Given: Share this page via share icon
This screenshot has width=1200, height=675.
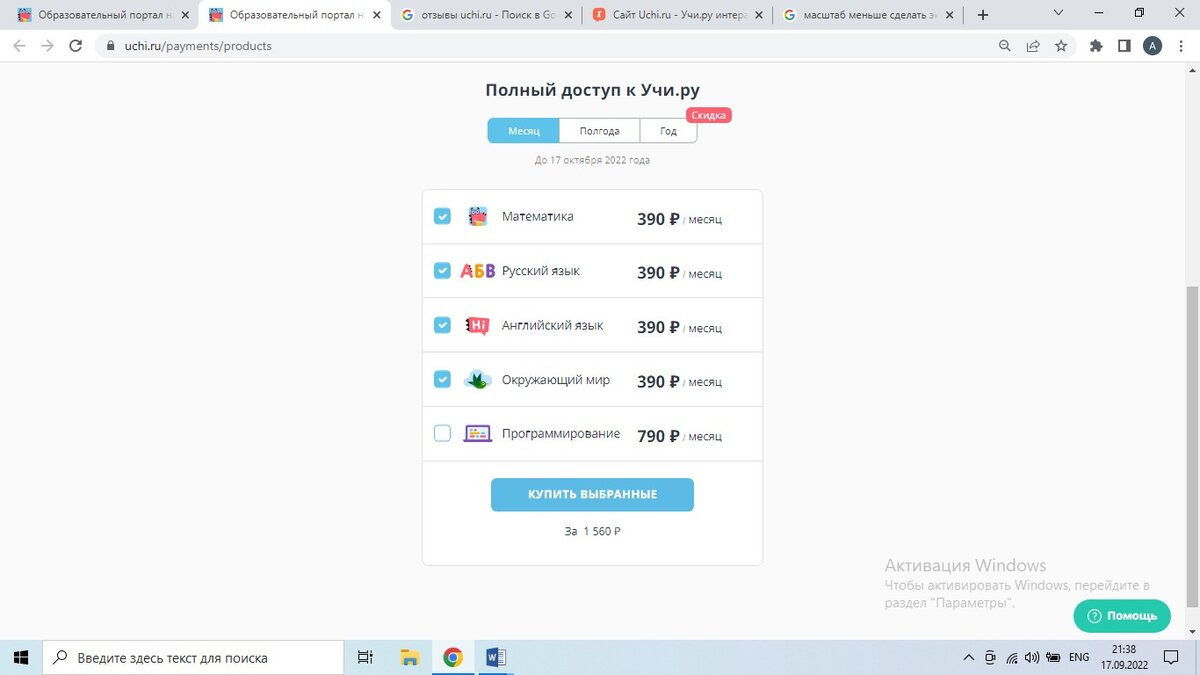Looking at the screenshot, I should tap(1033, 46).
